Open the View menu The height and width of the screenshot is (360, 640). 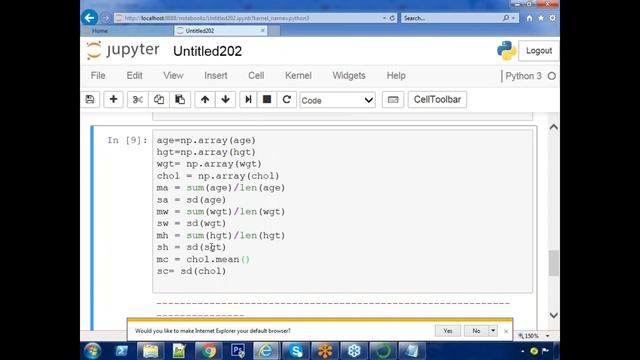(173, 76)
